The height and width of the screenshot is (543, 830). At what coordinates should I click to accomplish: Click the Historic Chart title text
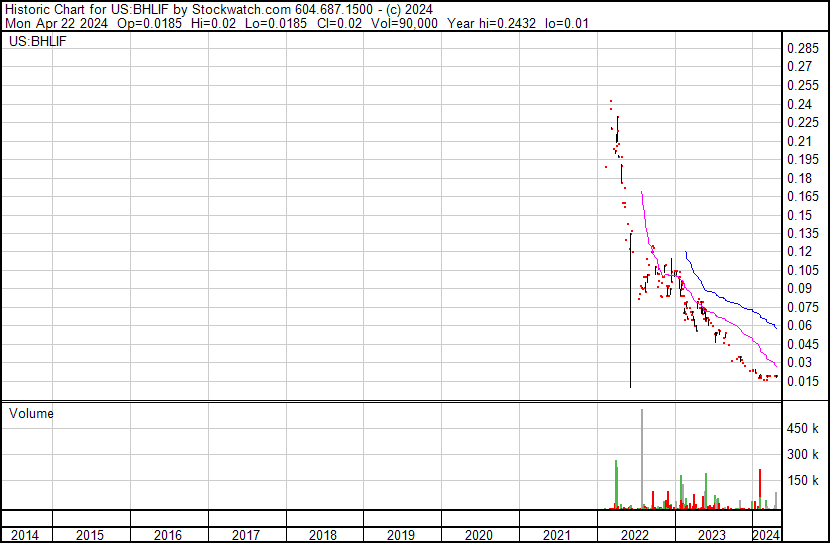click(x=218, y=10)
